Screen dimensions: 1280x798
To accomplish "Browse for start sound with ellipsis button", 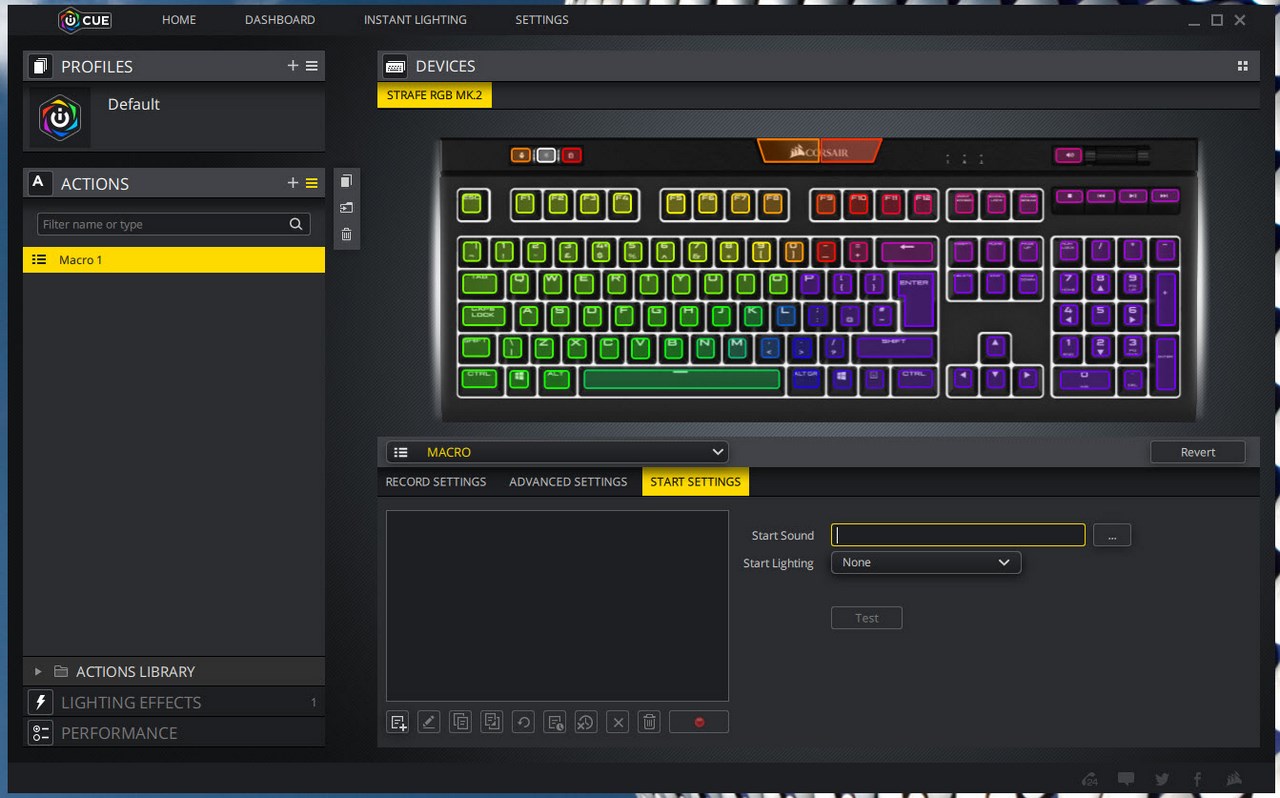I will [x=1112, y=535].
